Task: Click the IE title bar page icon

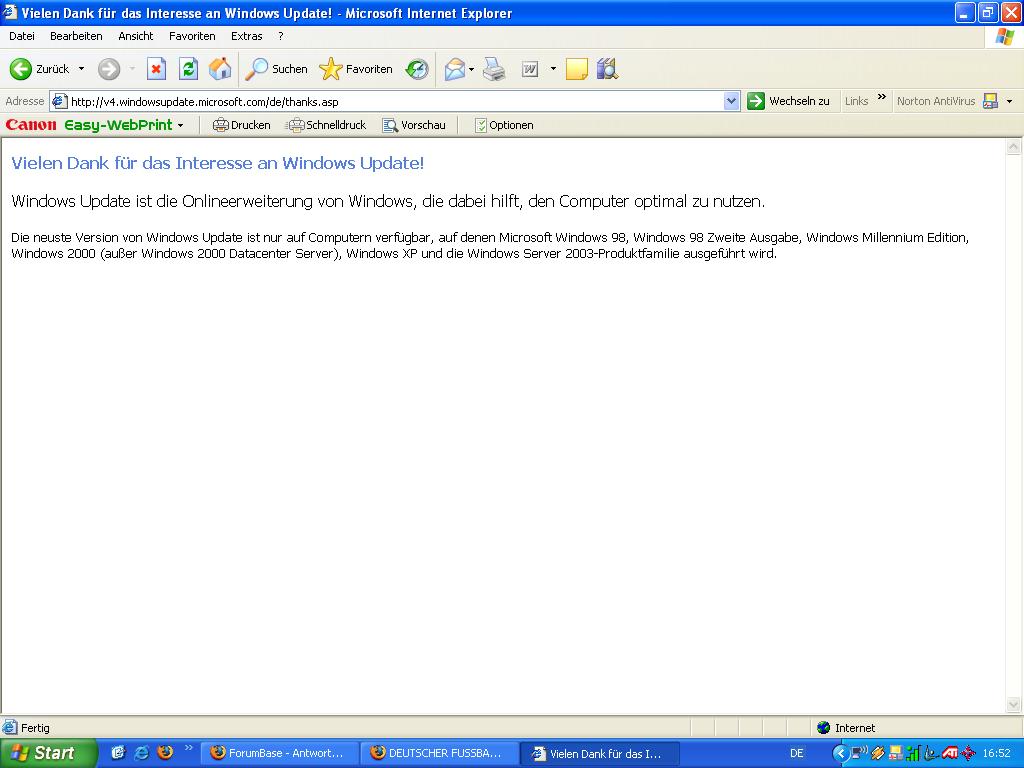Action: pyautogui.click(x=10, y=12)
